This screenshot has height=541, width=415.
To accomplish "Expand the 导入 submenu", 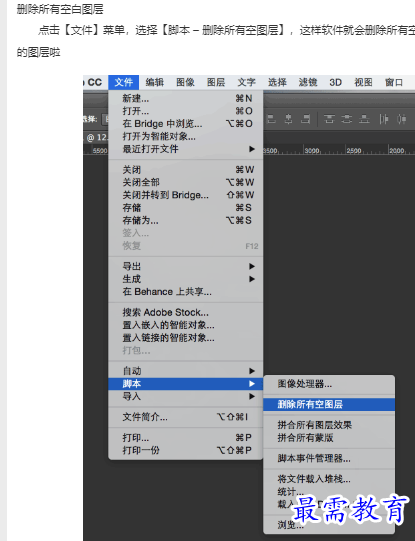I will point(186,396).
